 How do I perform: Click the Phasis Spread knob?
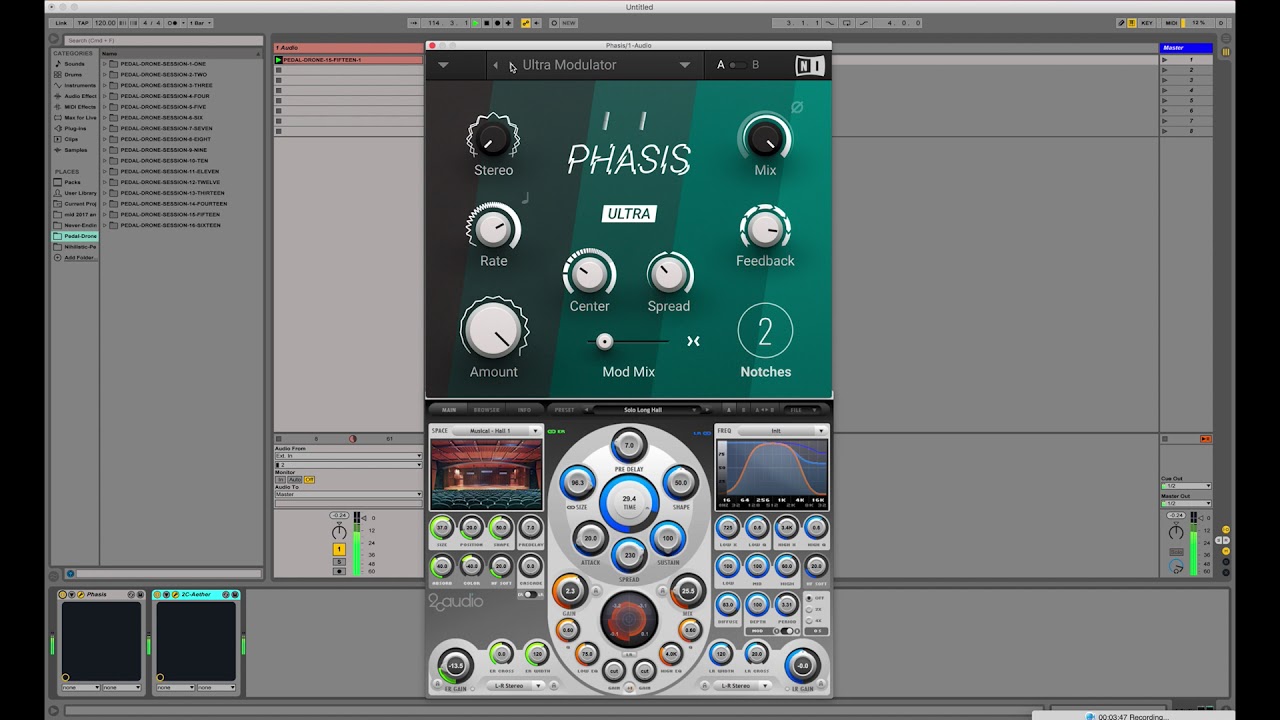pos(669,274)
